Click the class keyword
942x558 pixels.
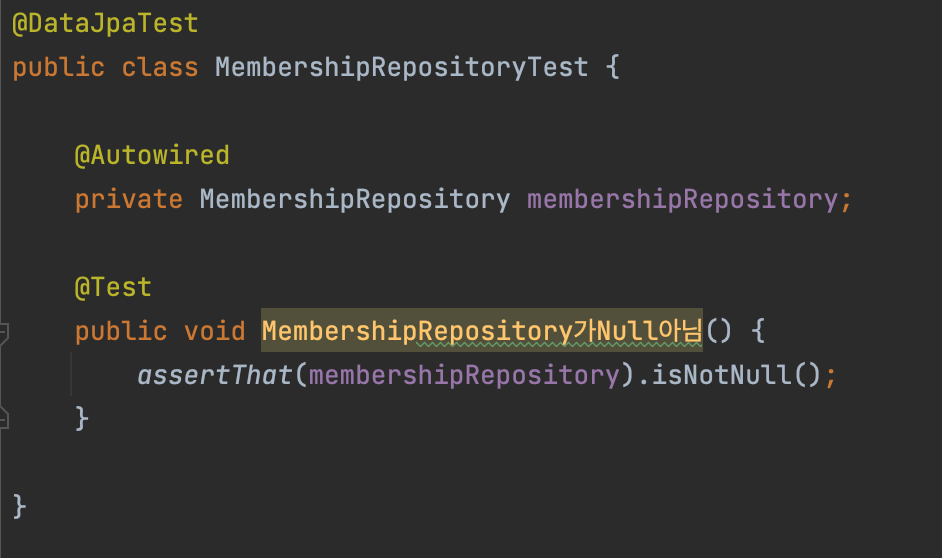(160, 67)
